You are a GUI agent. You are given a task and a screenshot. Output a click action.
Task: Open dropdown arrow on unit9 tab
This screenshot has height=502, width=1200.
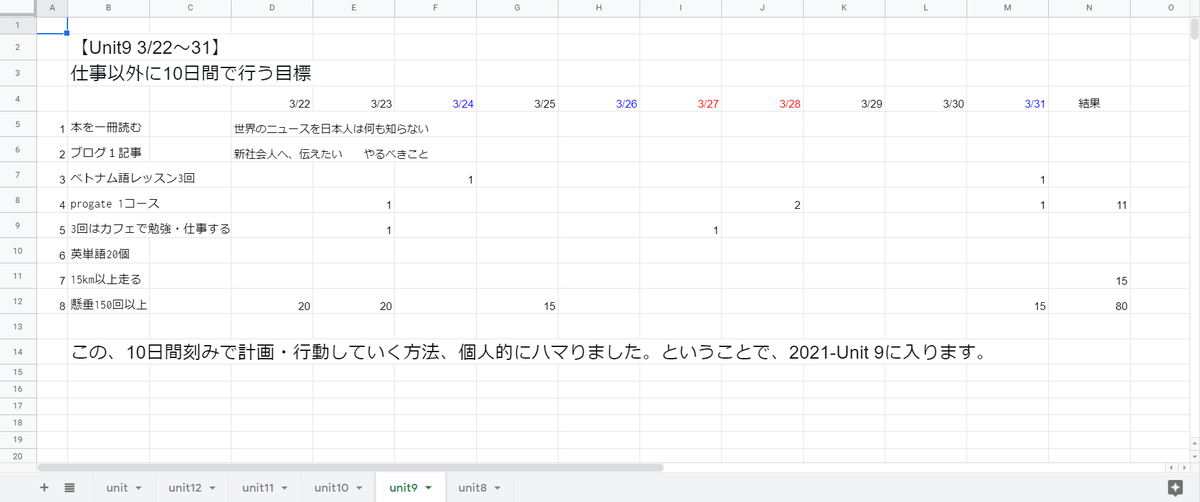(428, 488)
